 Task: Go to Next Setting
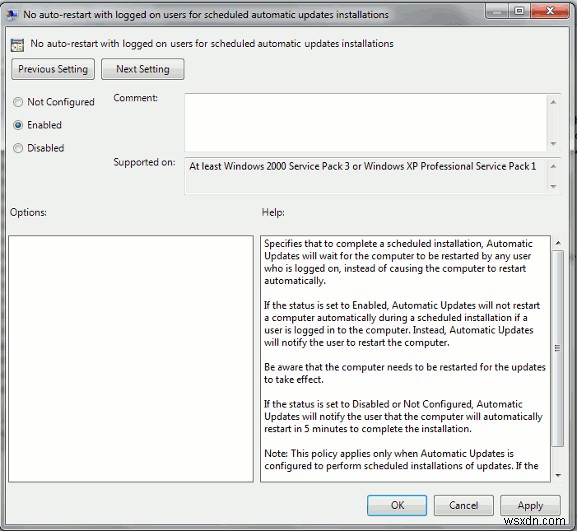[143, 69]
